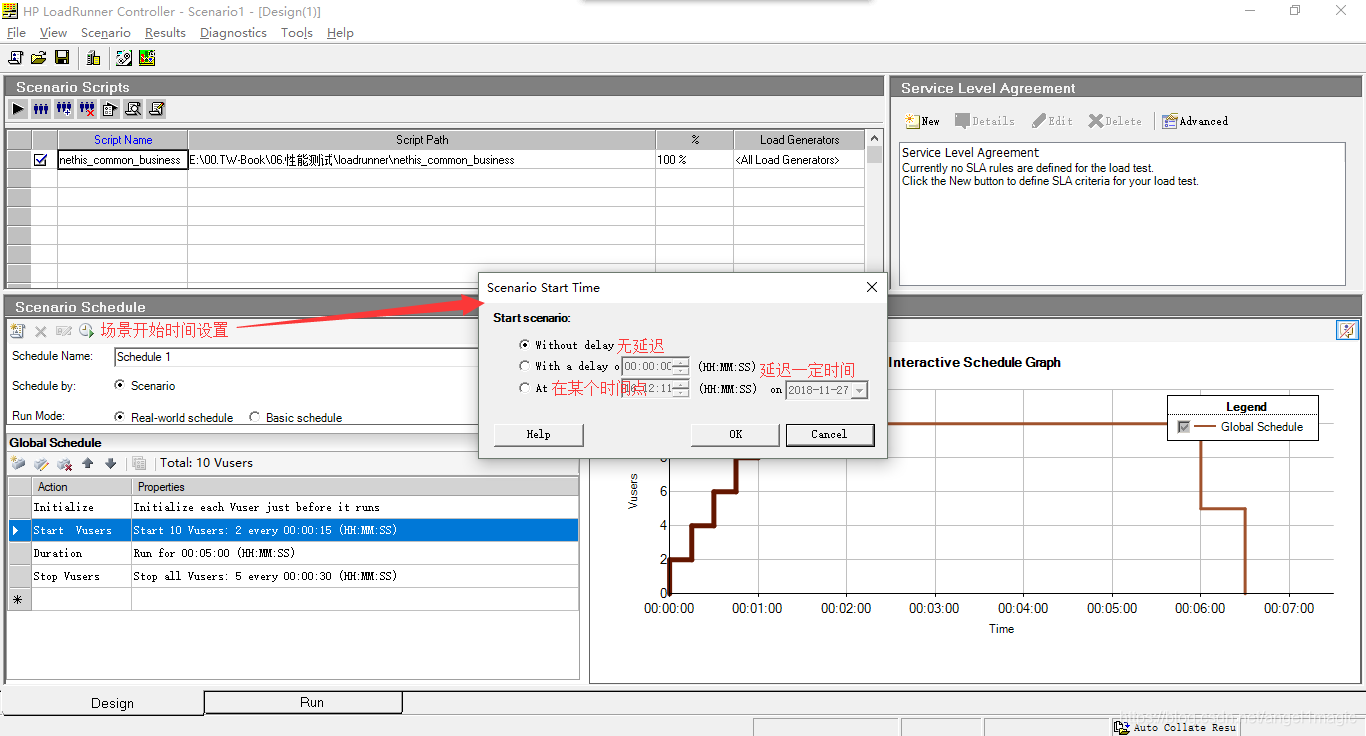Viewport: 1366px width, 736px height.
Task: Click the Script Name column header
Action: [x=123, y=140]
